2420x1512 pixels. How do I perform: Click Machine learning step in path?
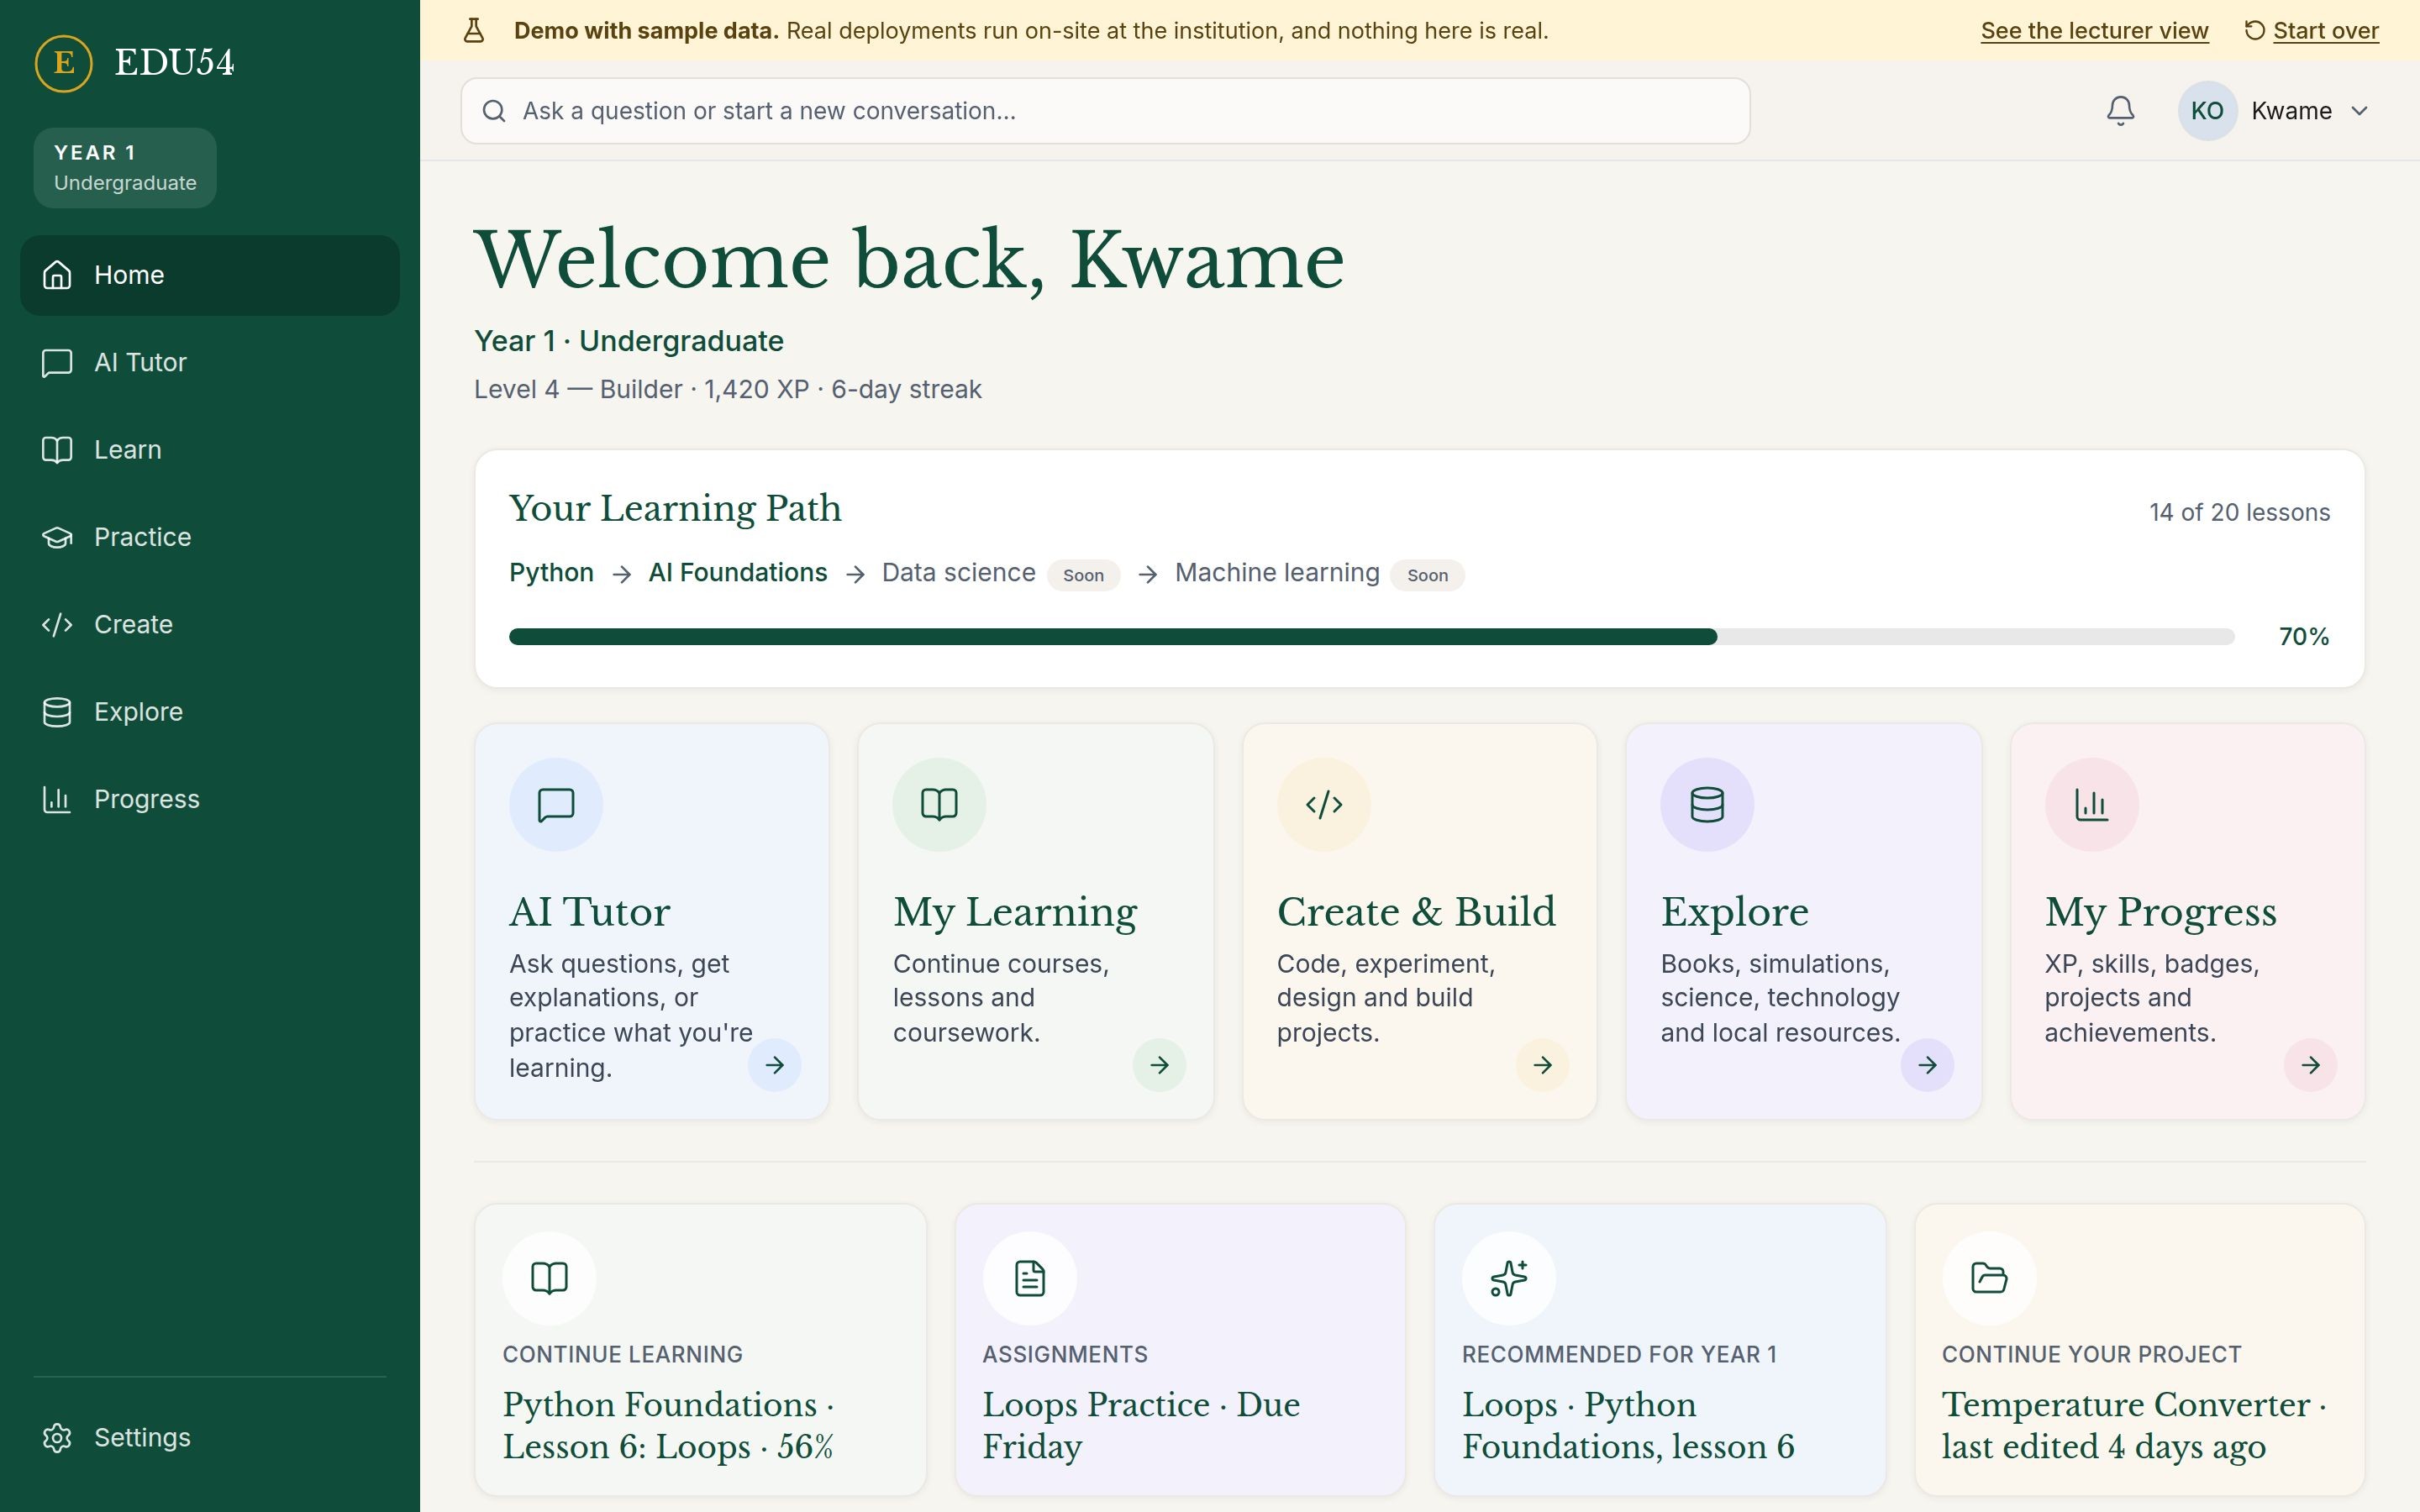pyautogui.click(x=1277, y=573)
